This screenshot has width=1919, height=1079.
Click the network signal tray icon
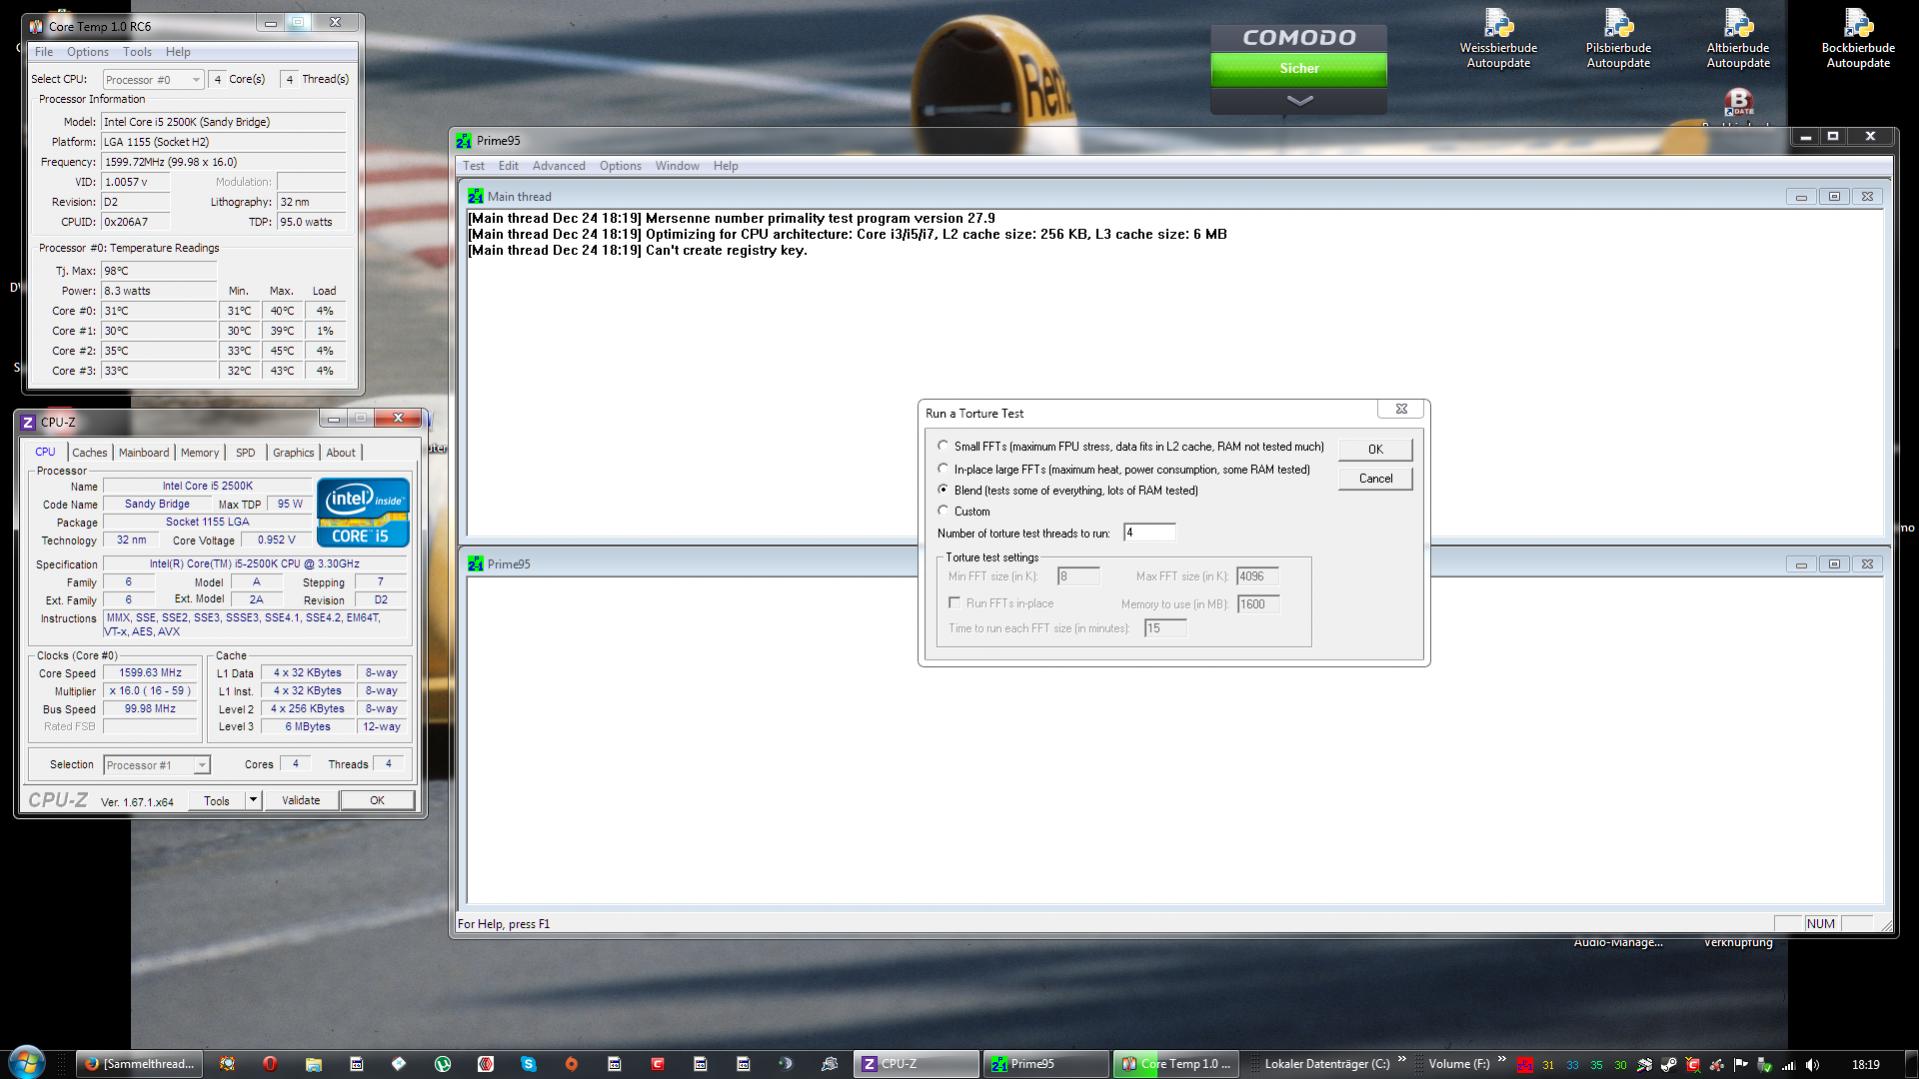pyautogui.click(x=1788, y=1065)
